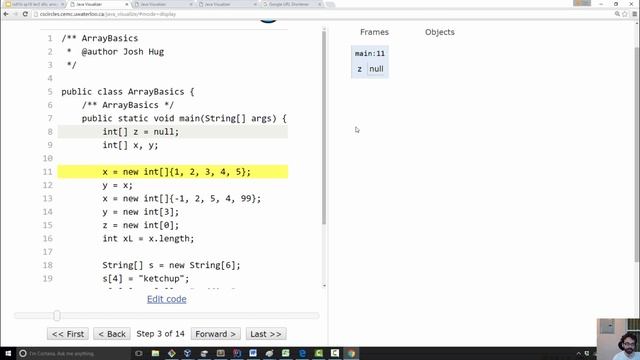Click the execution step slider handle
The height and width of the screenshot is (360, 640).
point(57,316)
